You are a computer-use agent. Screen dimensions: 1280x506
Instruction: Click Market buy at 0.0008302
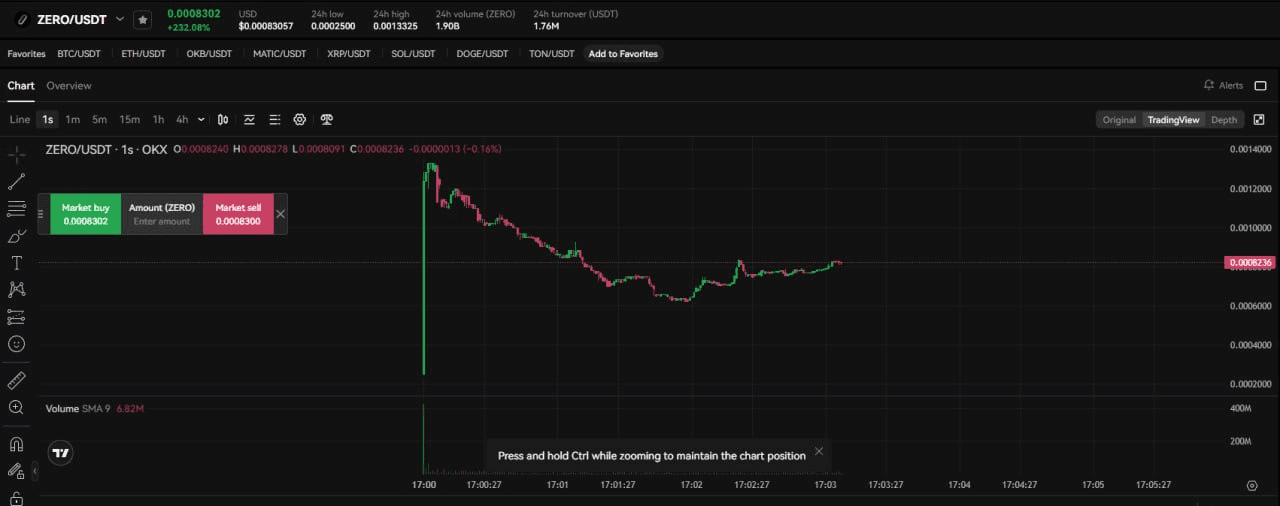click(85, 214)
